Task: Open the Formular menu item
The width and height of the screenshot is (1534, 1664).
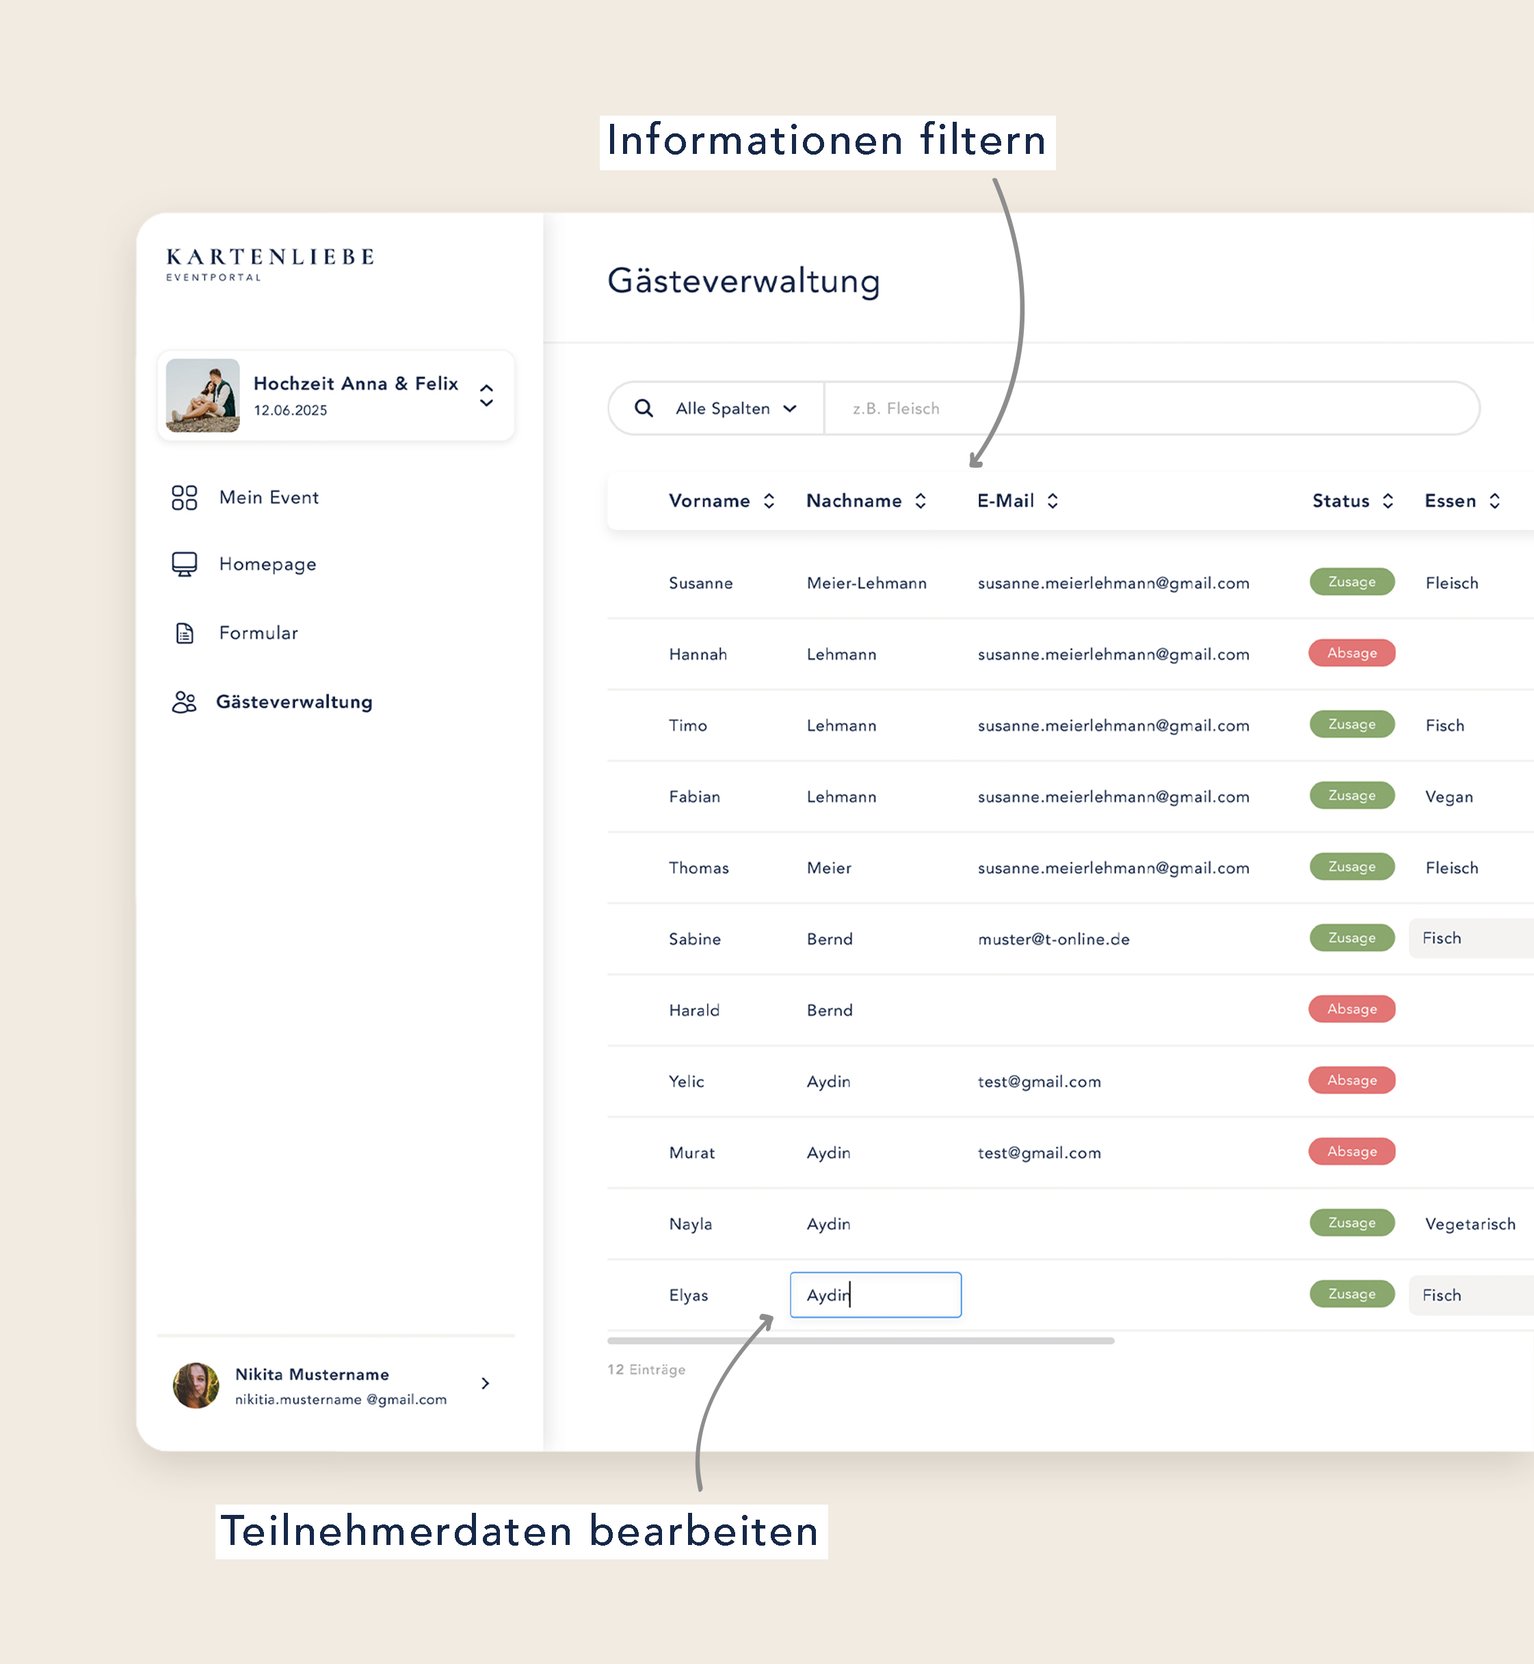Action: click(258, 633)
